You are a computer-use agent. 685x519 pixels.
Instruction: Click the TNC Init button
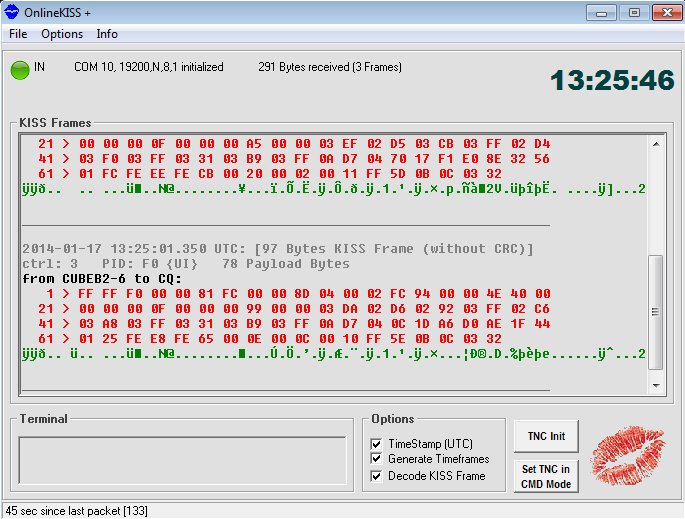[546, 436]
